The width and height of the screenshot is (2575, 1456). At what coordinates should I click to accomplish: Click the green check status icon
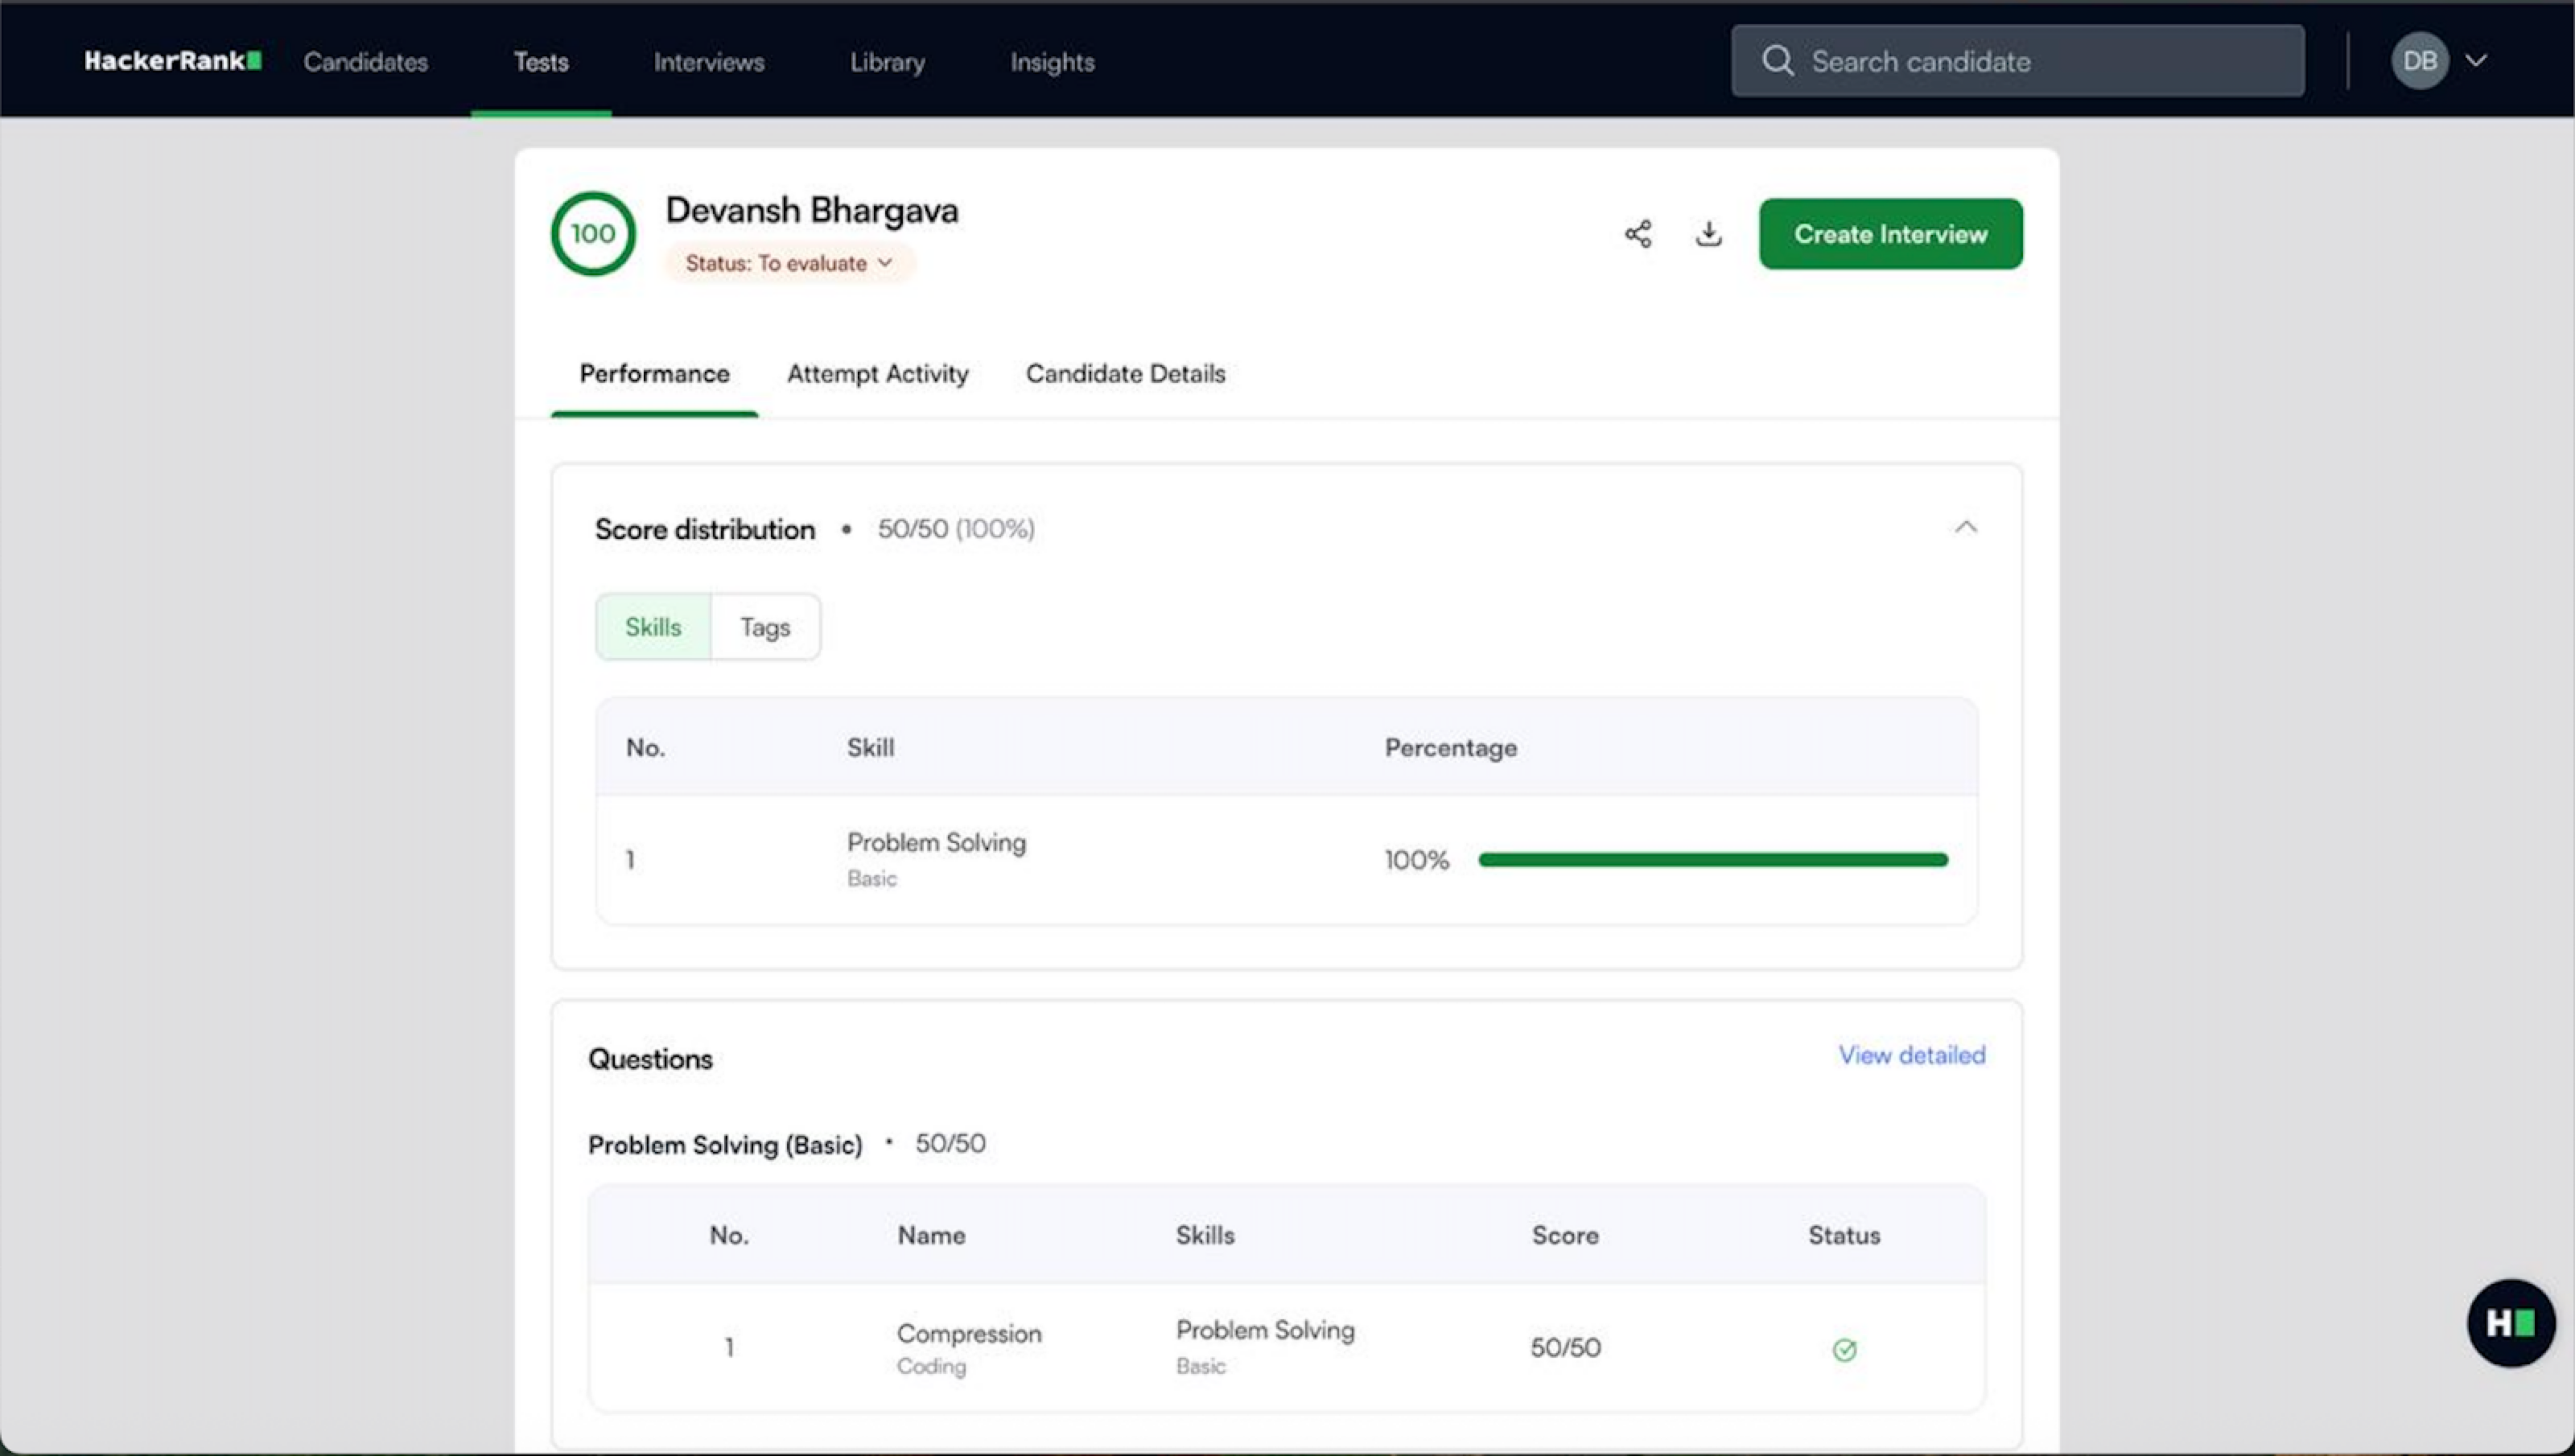pos(1844,1350)
